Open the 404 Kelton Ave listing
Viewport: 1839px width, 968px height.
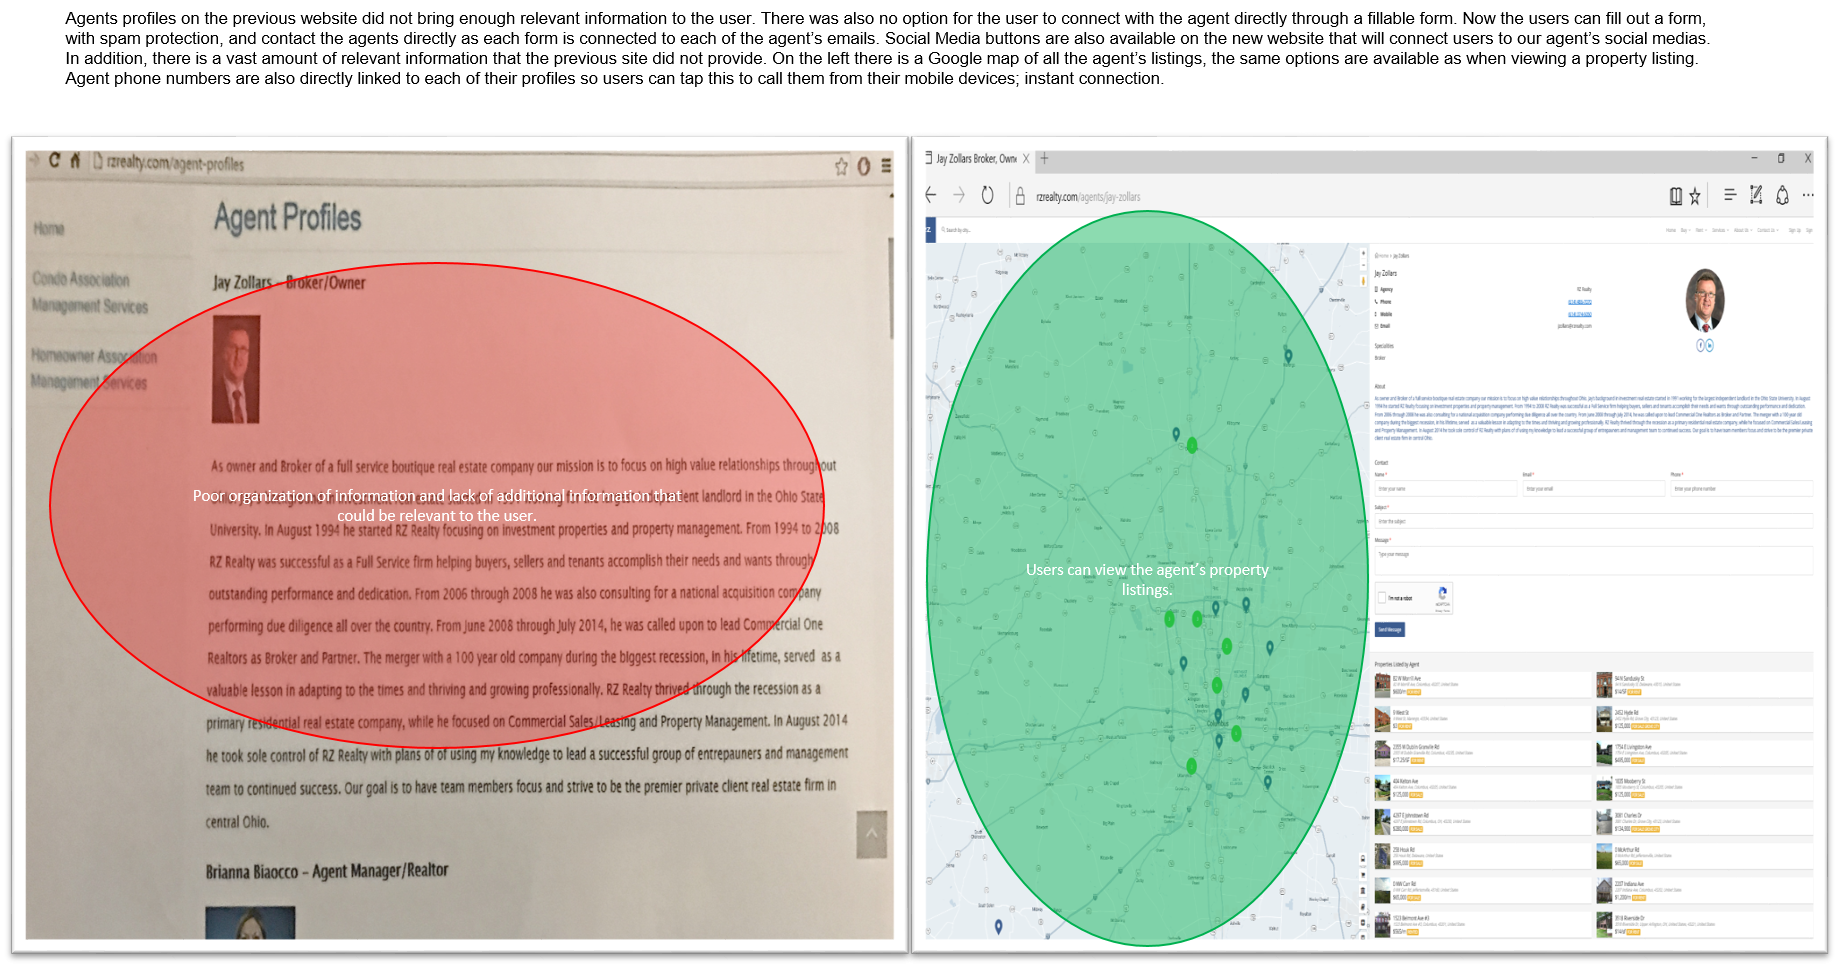[x=1482, y=788]
